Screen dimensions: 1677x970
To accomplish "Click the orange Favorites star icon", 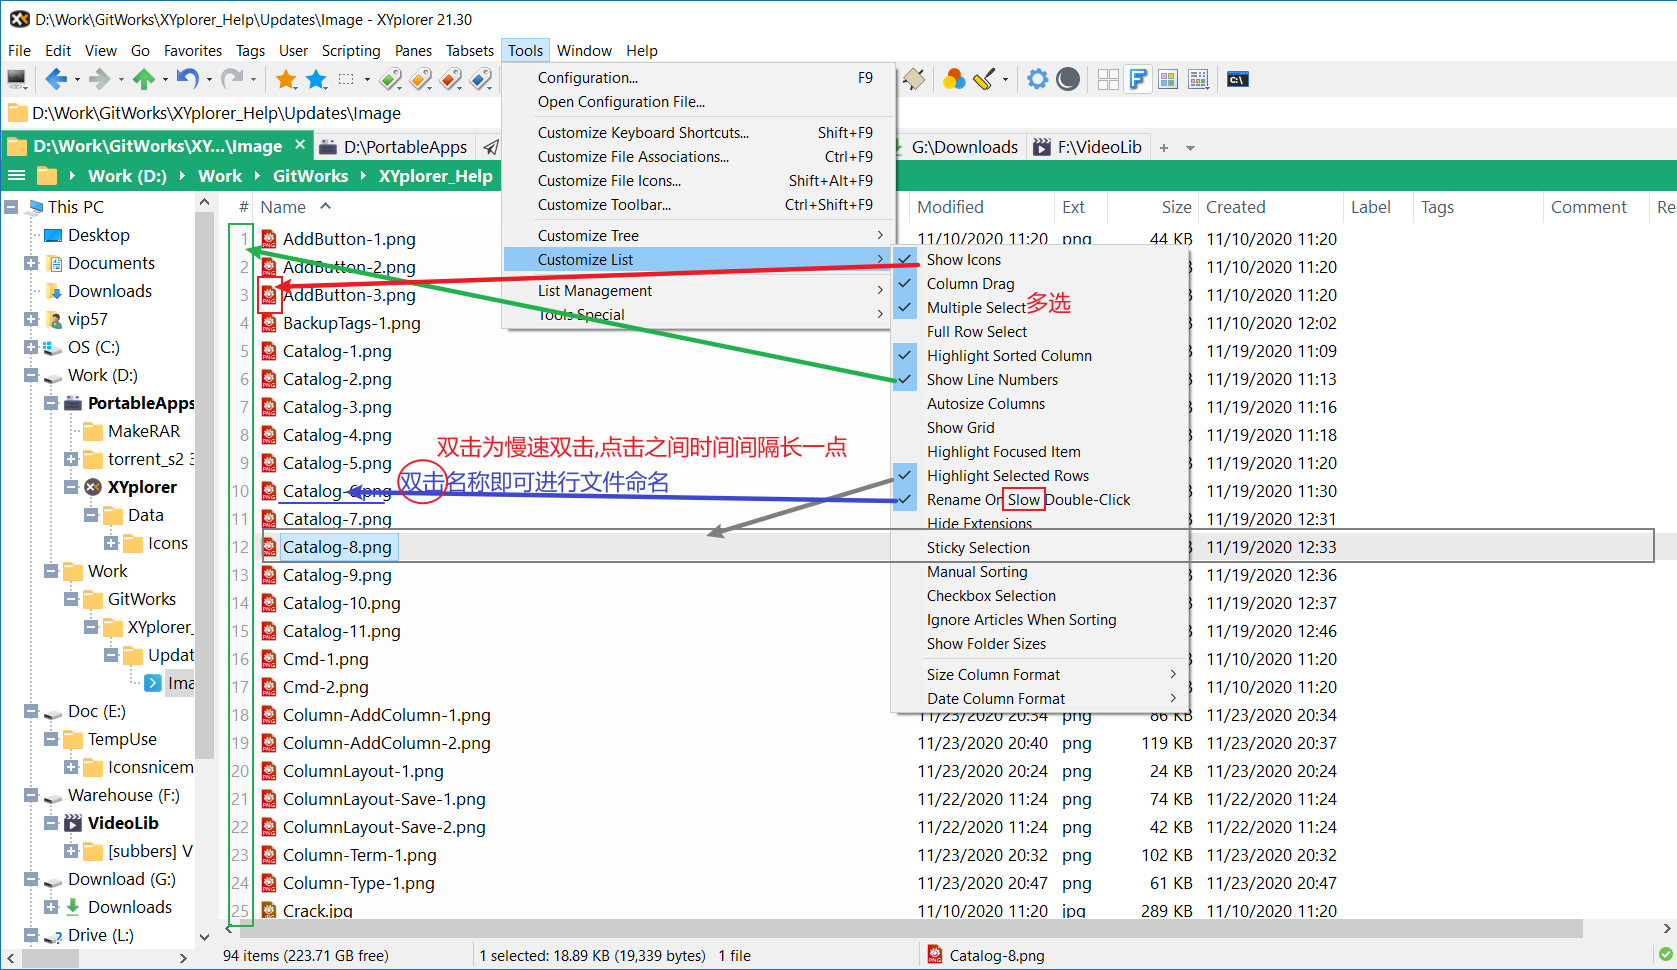I will coord(287,79).
